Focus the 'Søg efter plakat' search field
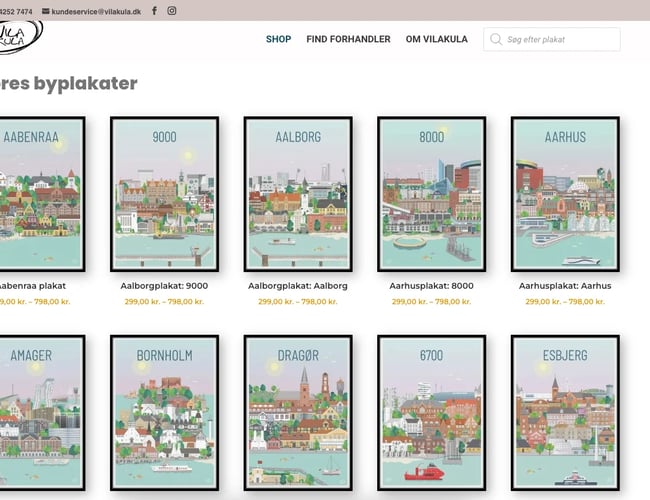The image size is (650, 500). tap(552, 39)
